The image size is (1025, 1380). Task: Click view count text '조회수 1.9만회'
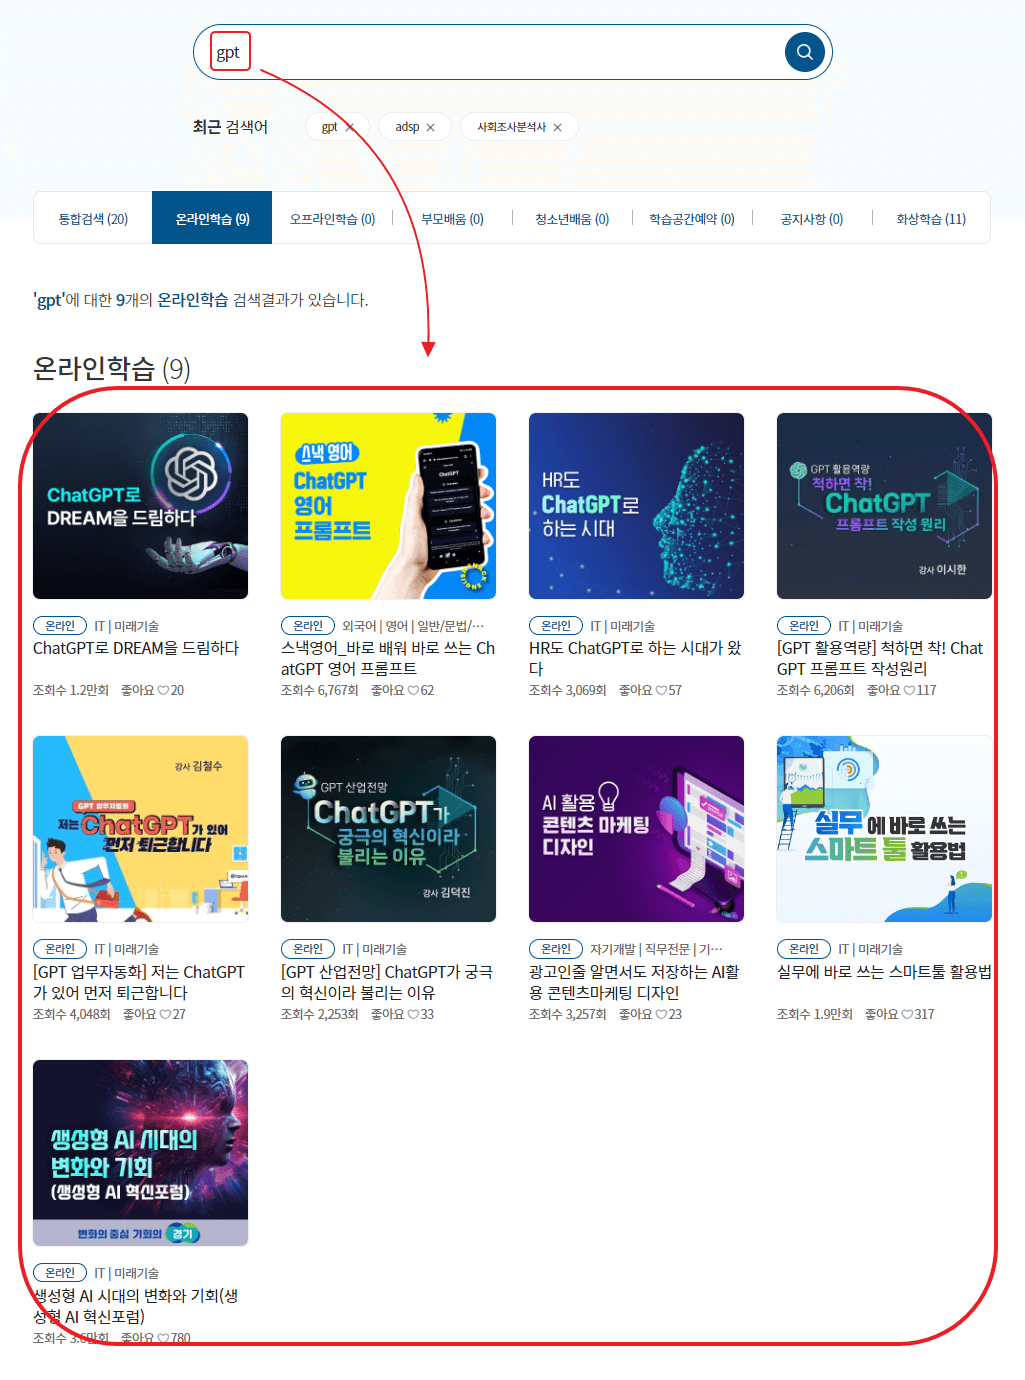point(815,1014)
